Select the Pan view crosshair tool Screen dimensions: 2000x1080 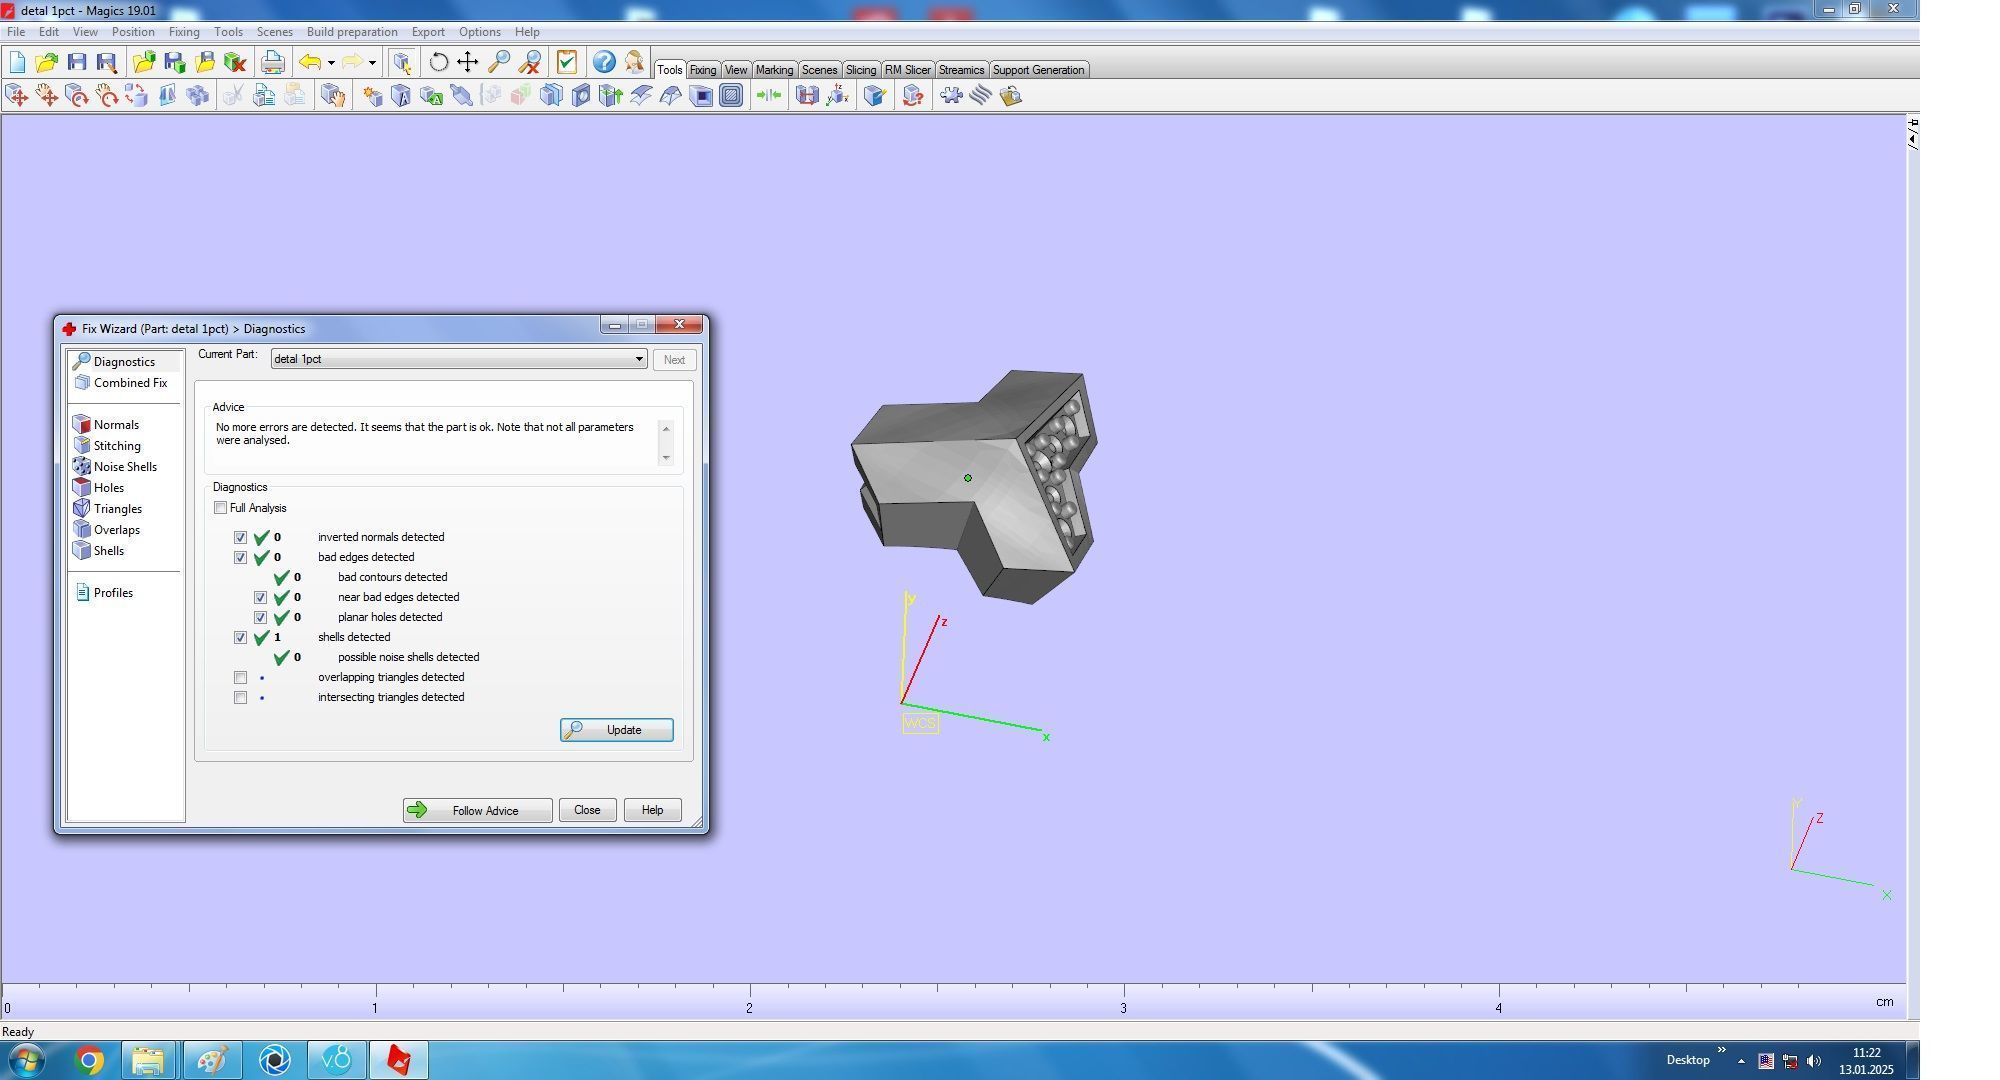coord(467,62)
